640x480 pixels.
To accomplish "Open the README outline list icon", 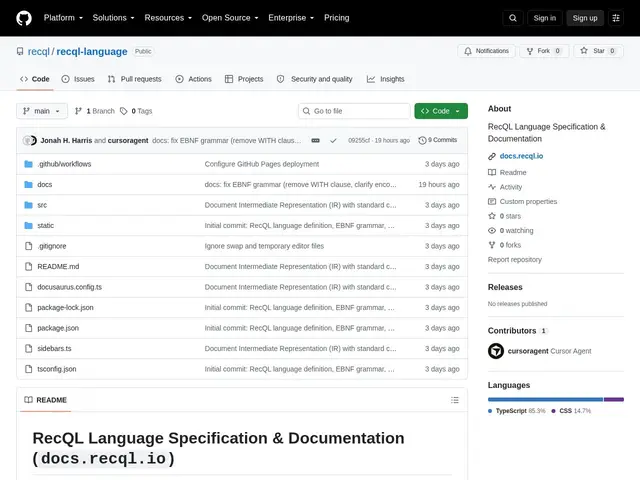I will tap(455, 400).
